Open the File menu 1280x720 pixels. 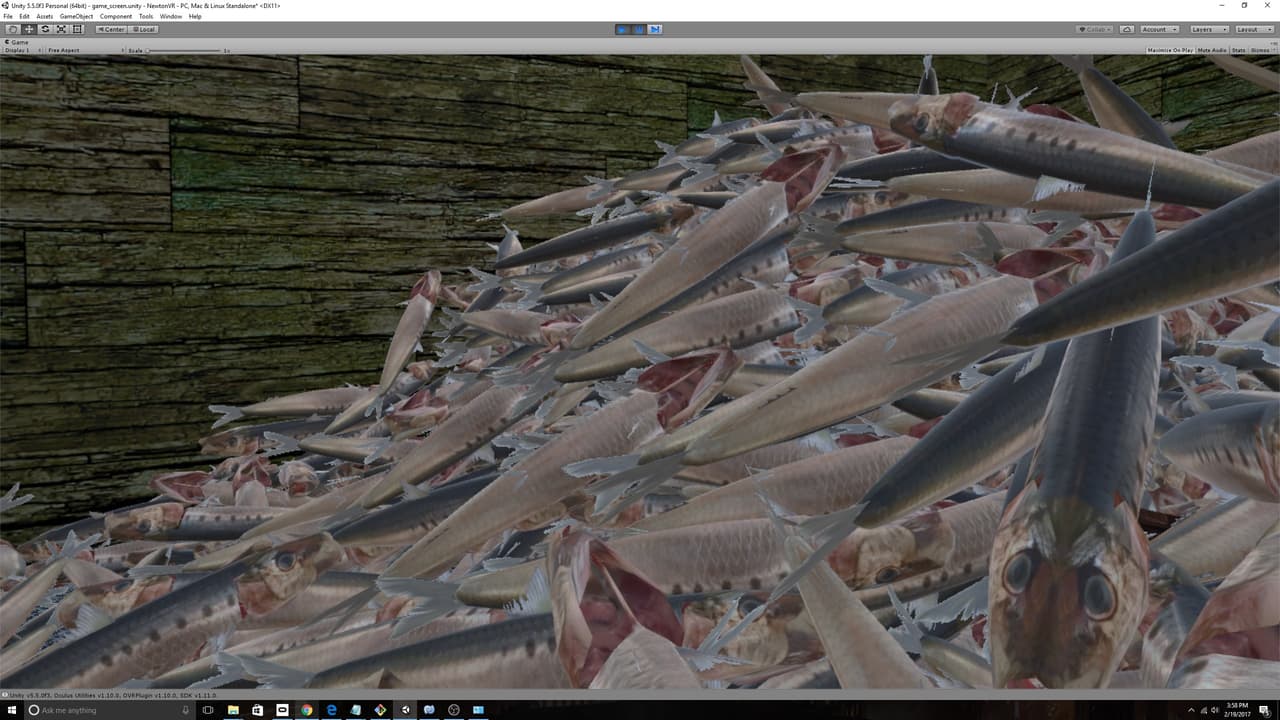pos(8,16)
